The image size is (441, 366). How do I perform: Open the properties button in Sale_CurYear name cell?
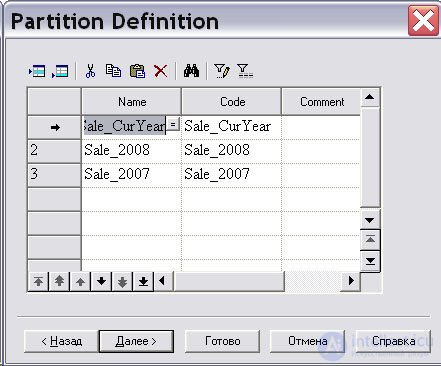pos(173,124)
